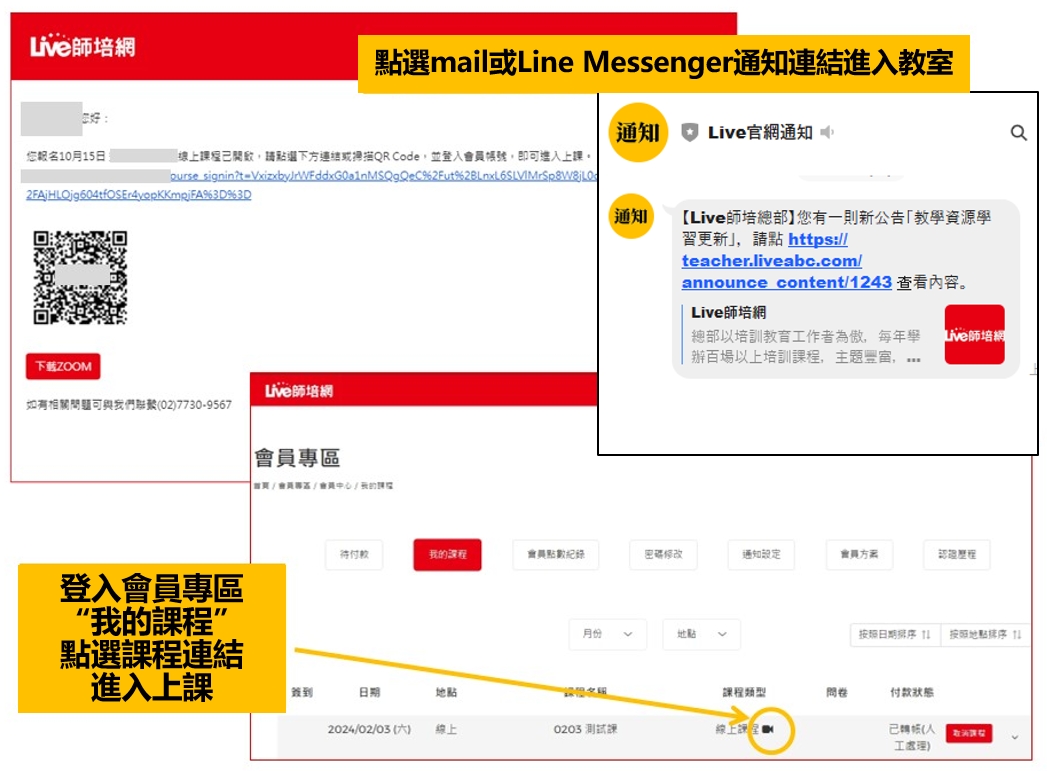
Task: Open the teacher.liveabc.com announce_content link
Action: pos(787,261)
